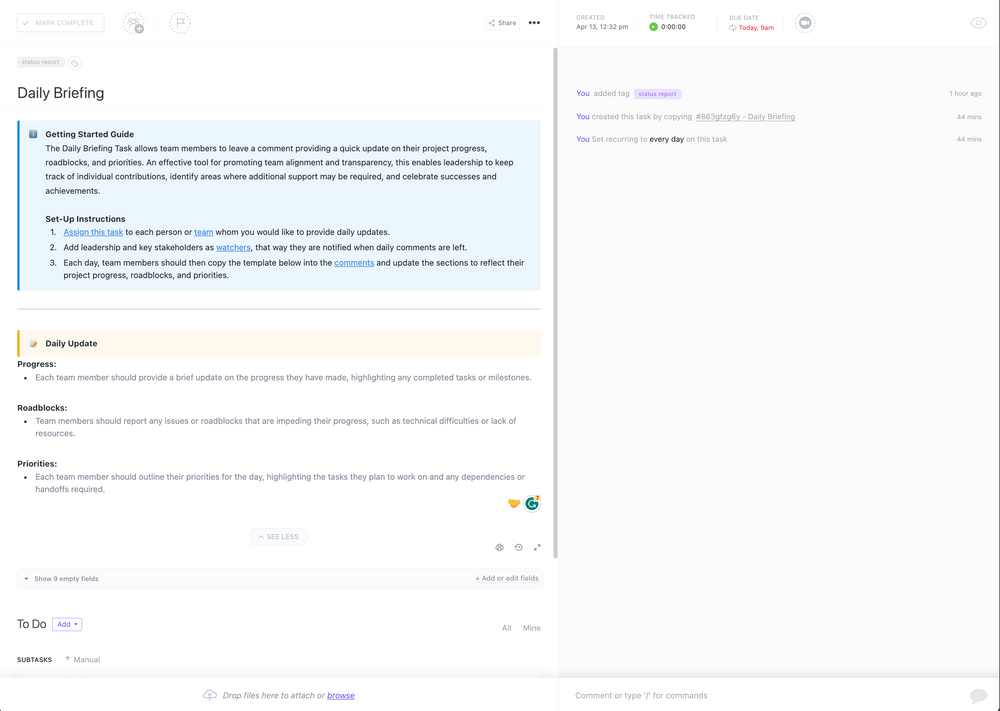Mark the task complete

click(60, 22)
